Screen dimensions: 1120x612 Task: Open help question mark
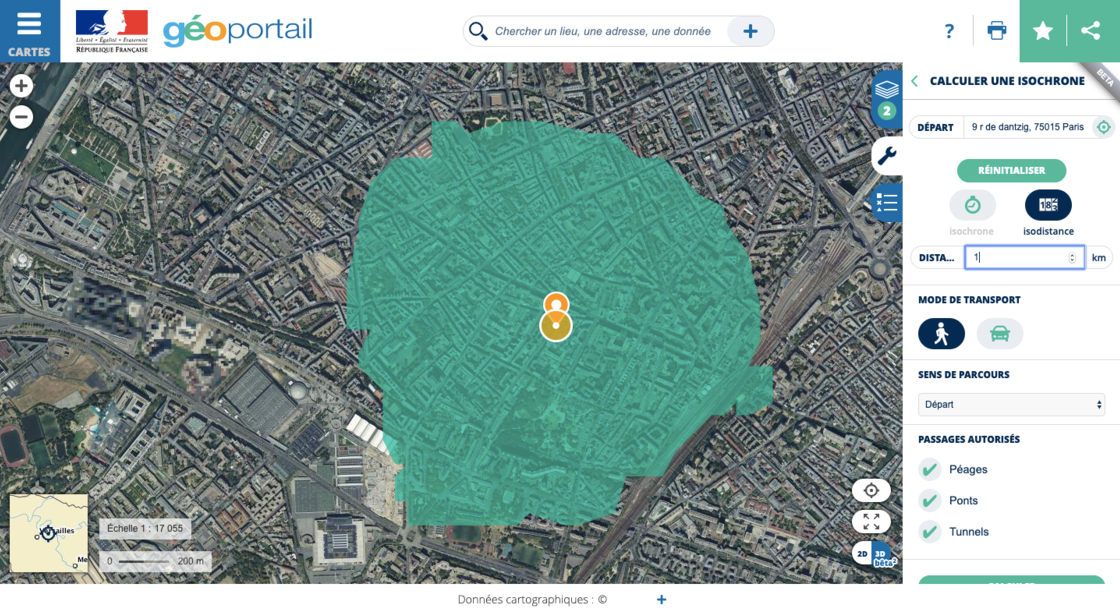949,31
